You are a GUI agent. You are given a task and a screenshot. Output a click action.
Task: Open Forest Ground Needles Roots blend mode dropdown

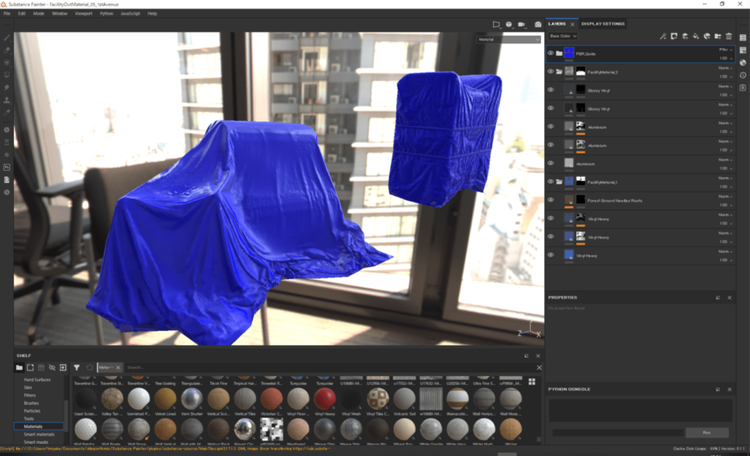point(725,196)
